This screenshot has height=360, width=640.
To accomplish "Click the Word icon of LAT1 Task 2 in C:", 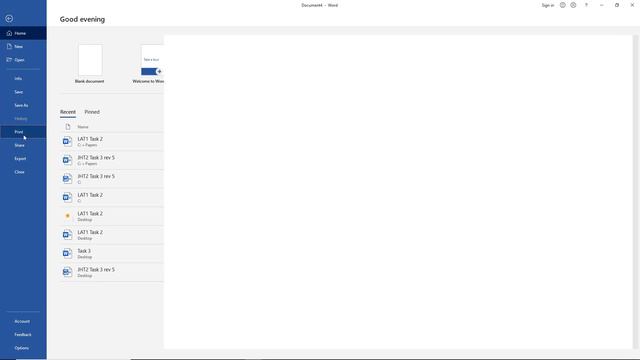I will coord(67,197).
